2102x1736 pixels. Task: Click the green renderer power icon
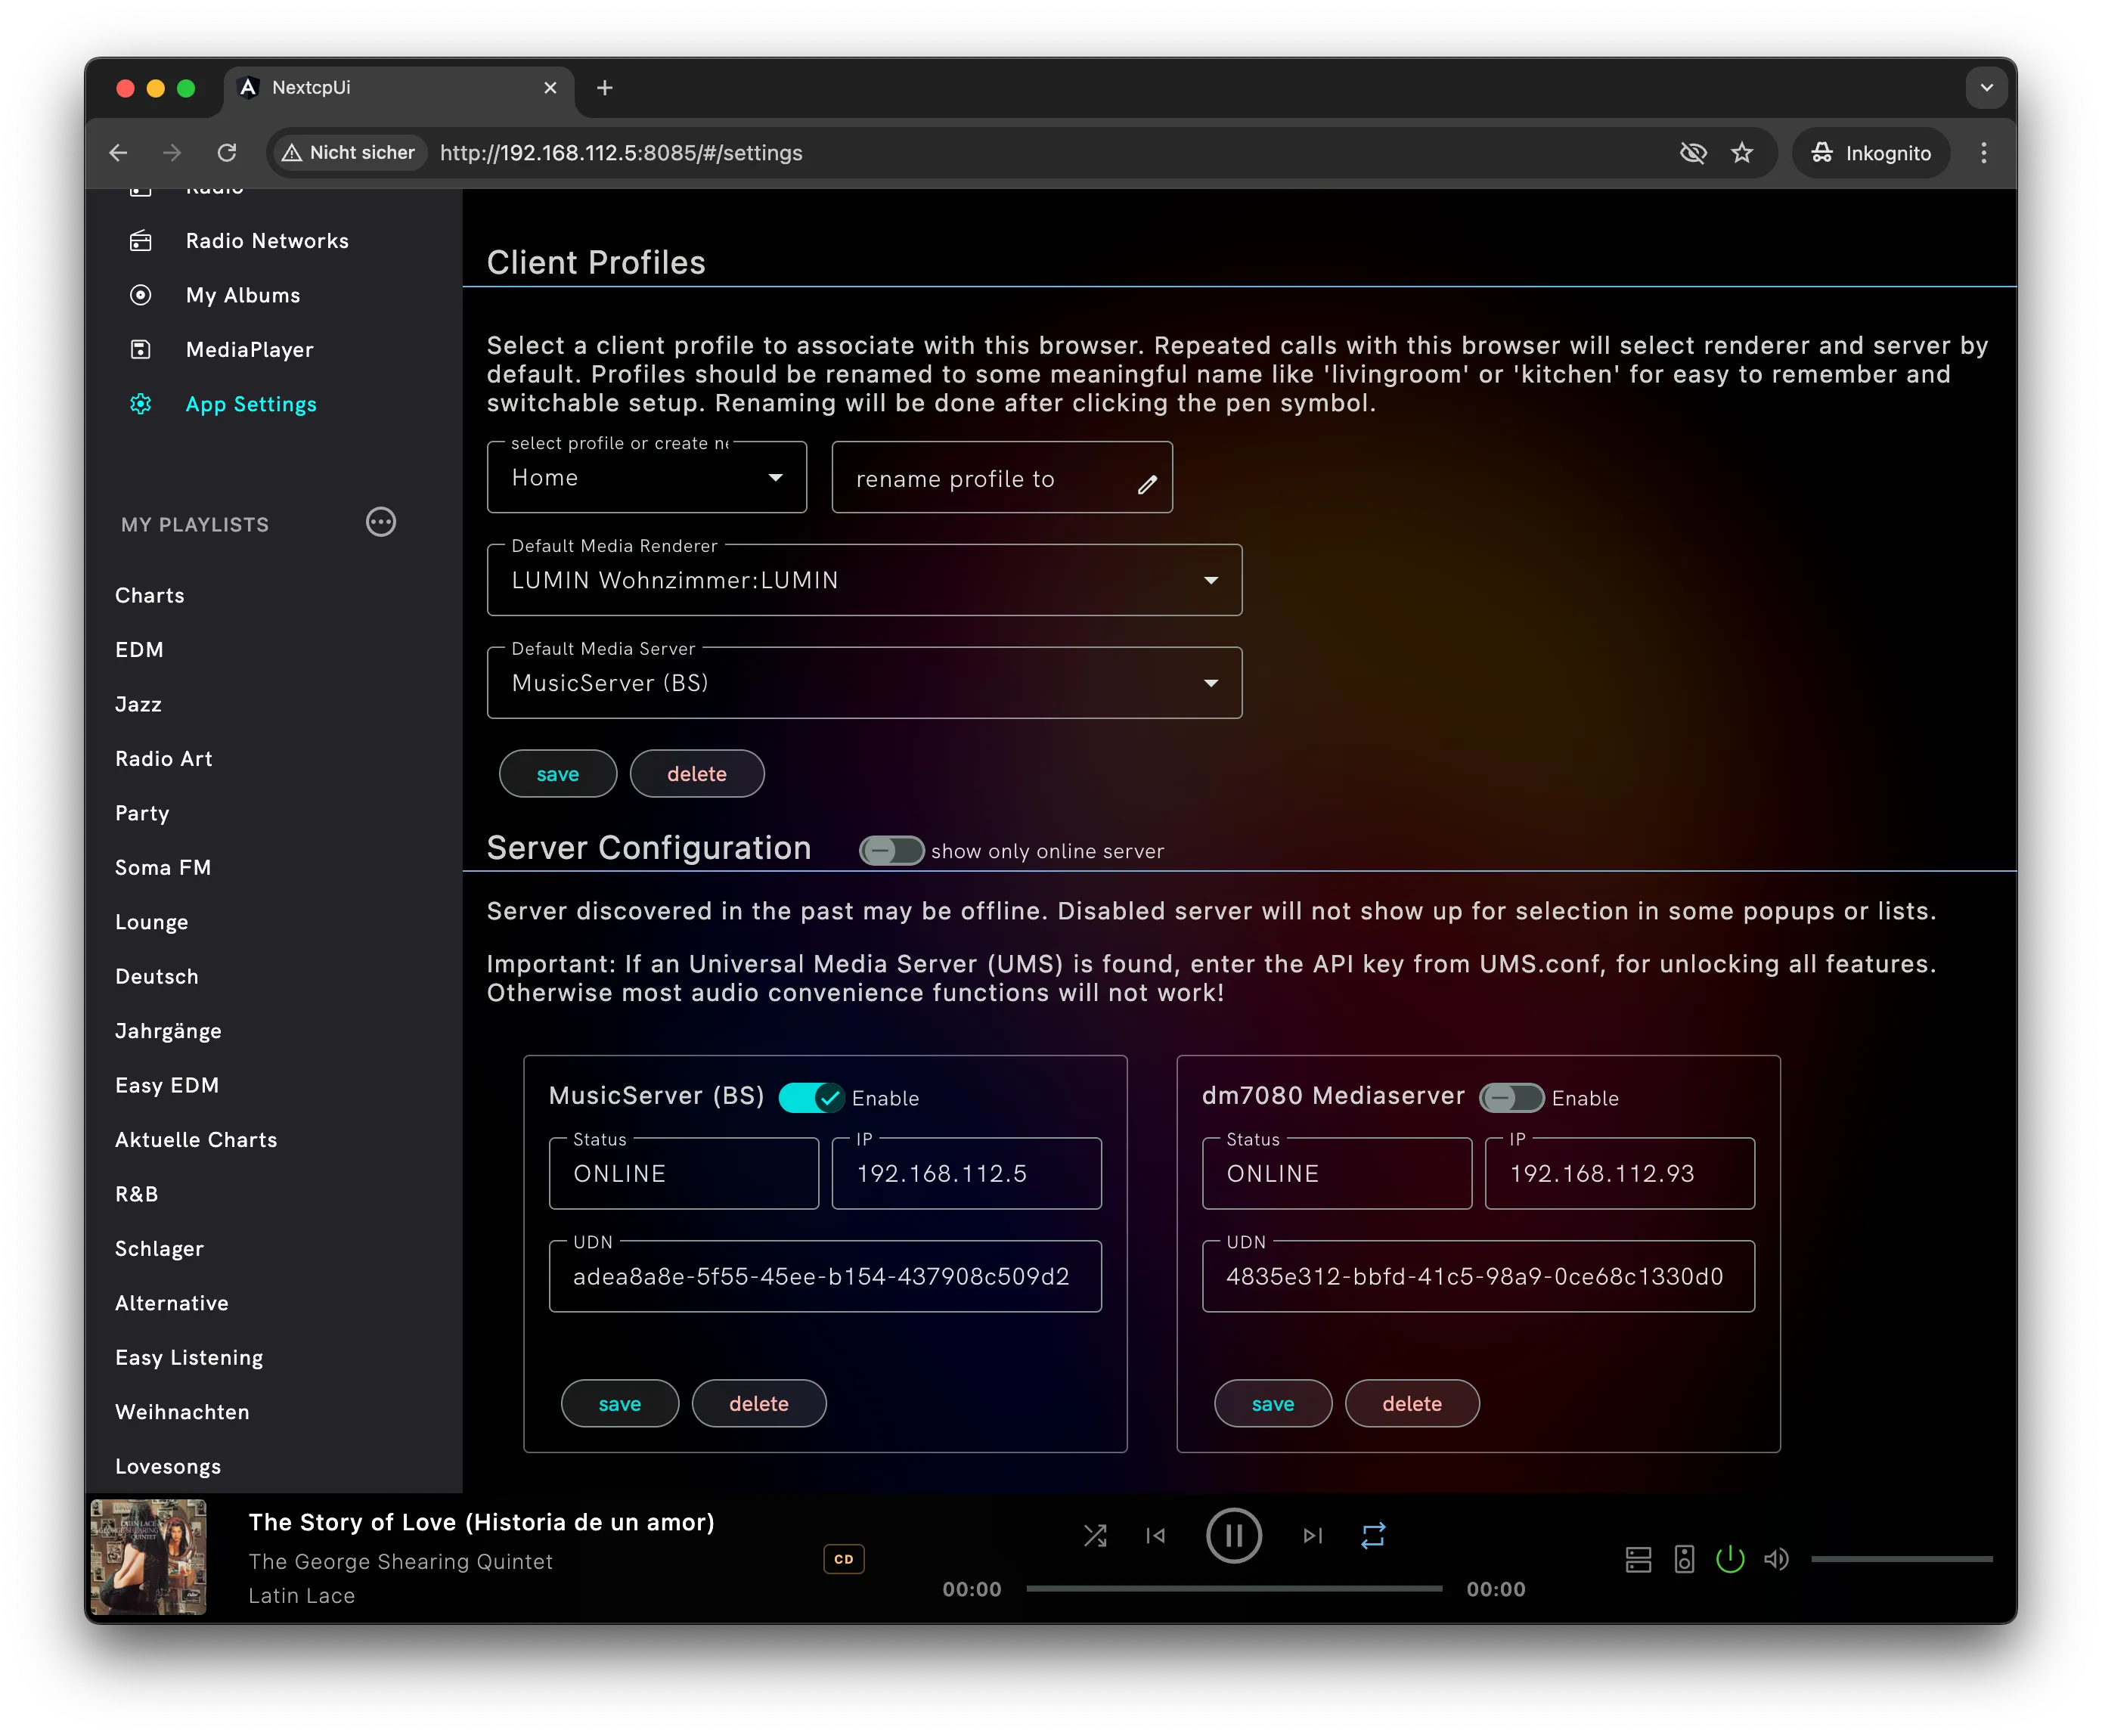click(x=1730, y=1560)
